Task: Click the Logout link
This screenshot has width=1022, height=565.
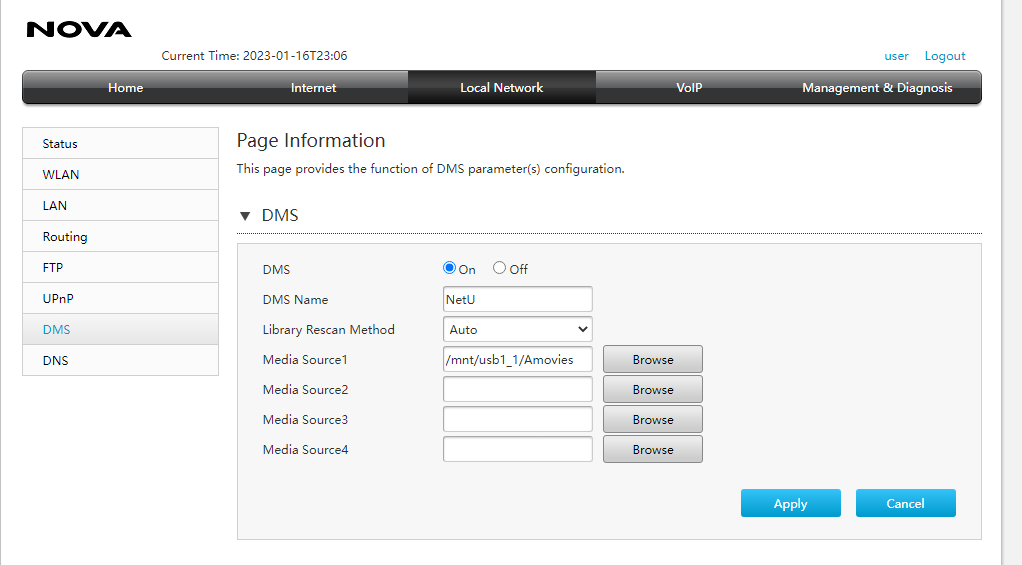Action: tap(944, 56)
